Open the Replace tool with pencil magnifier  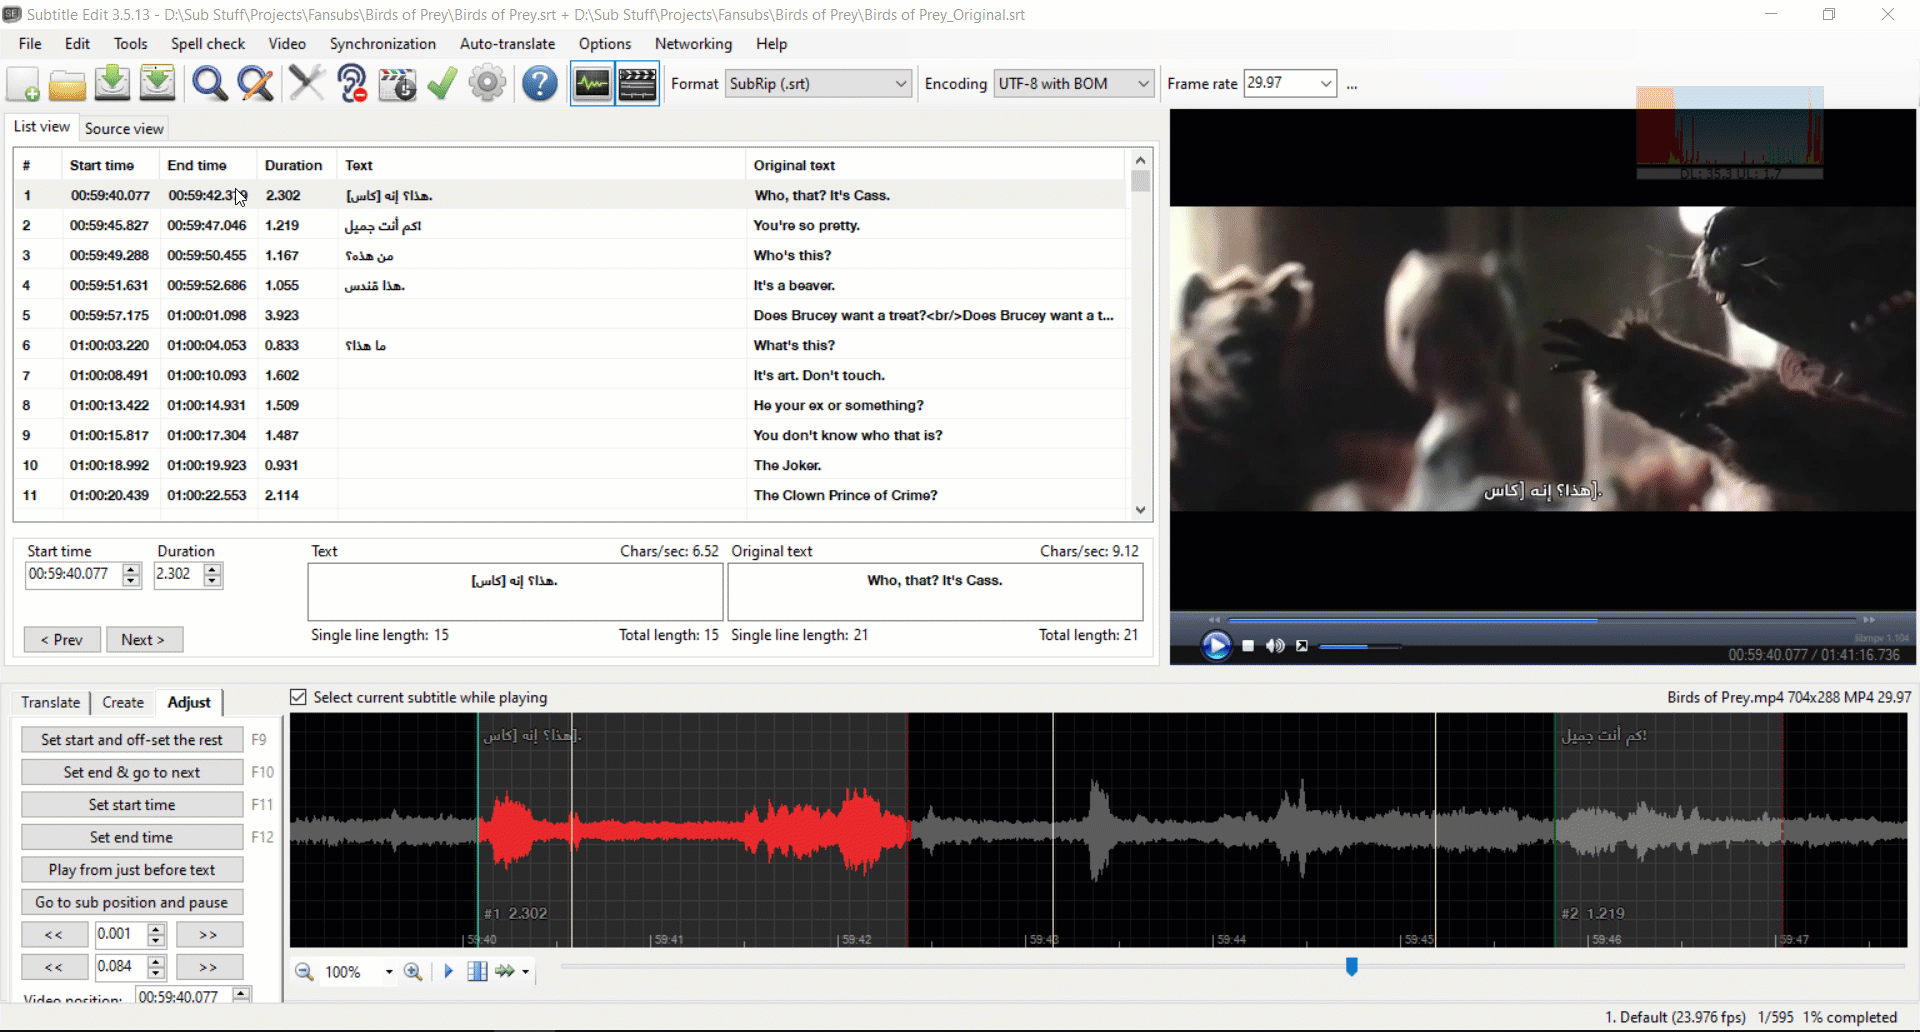pos(255,84)
